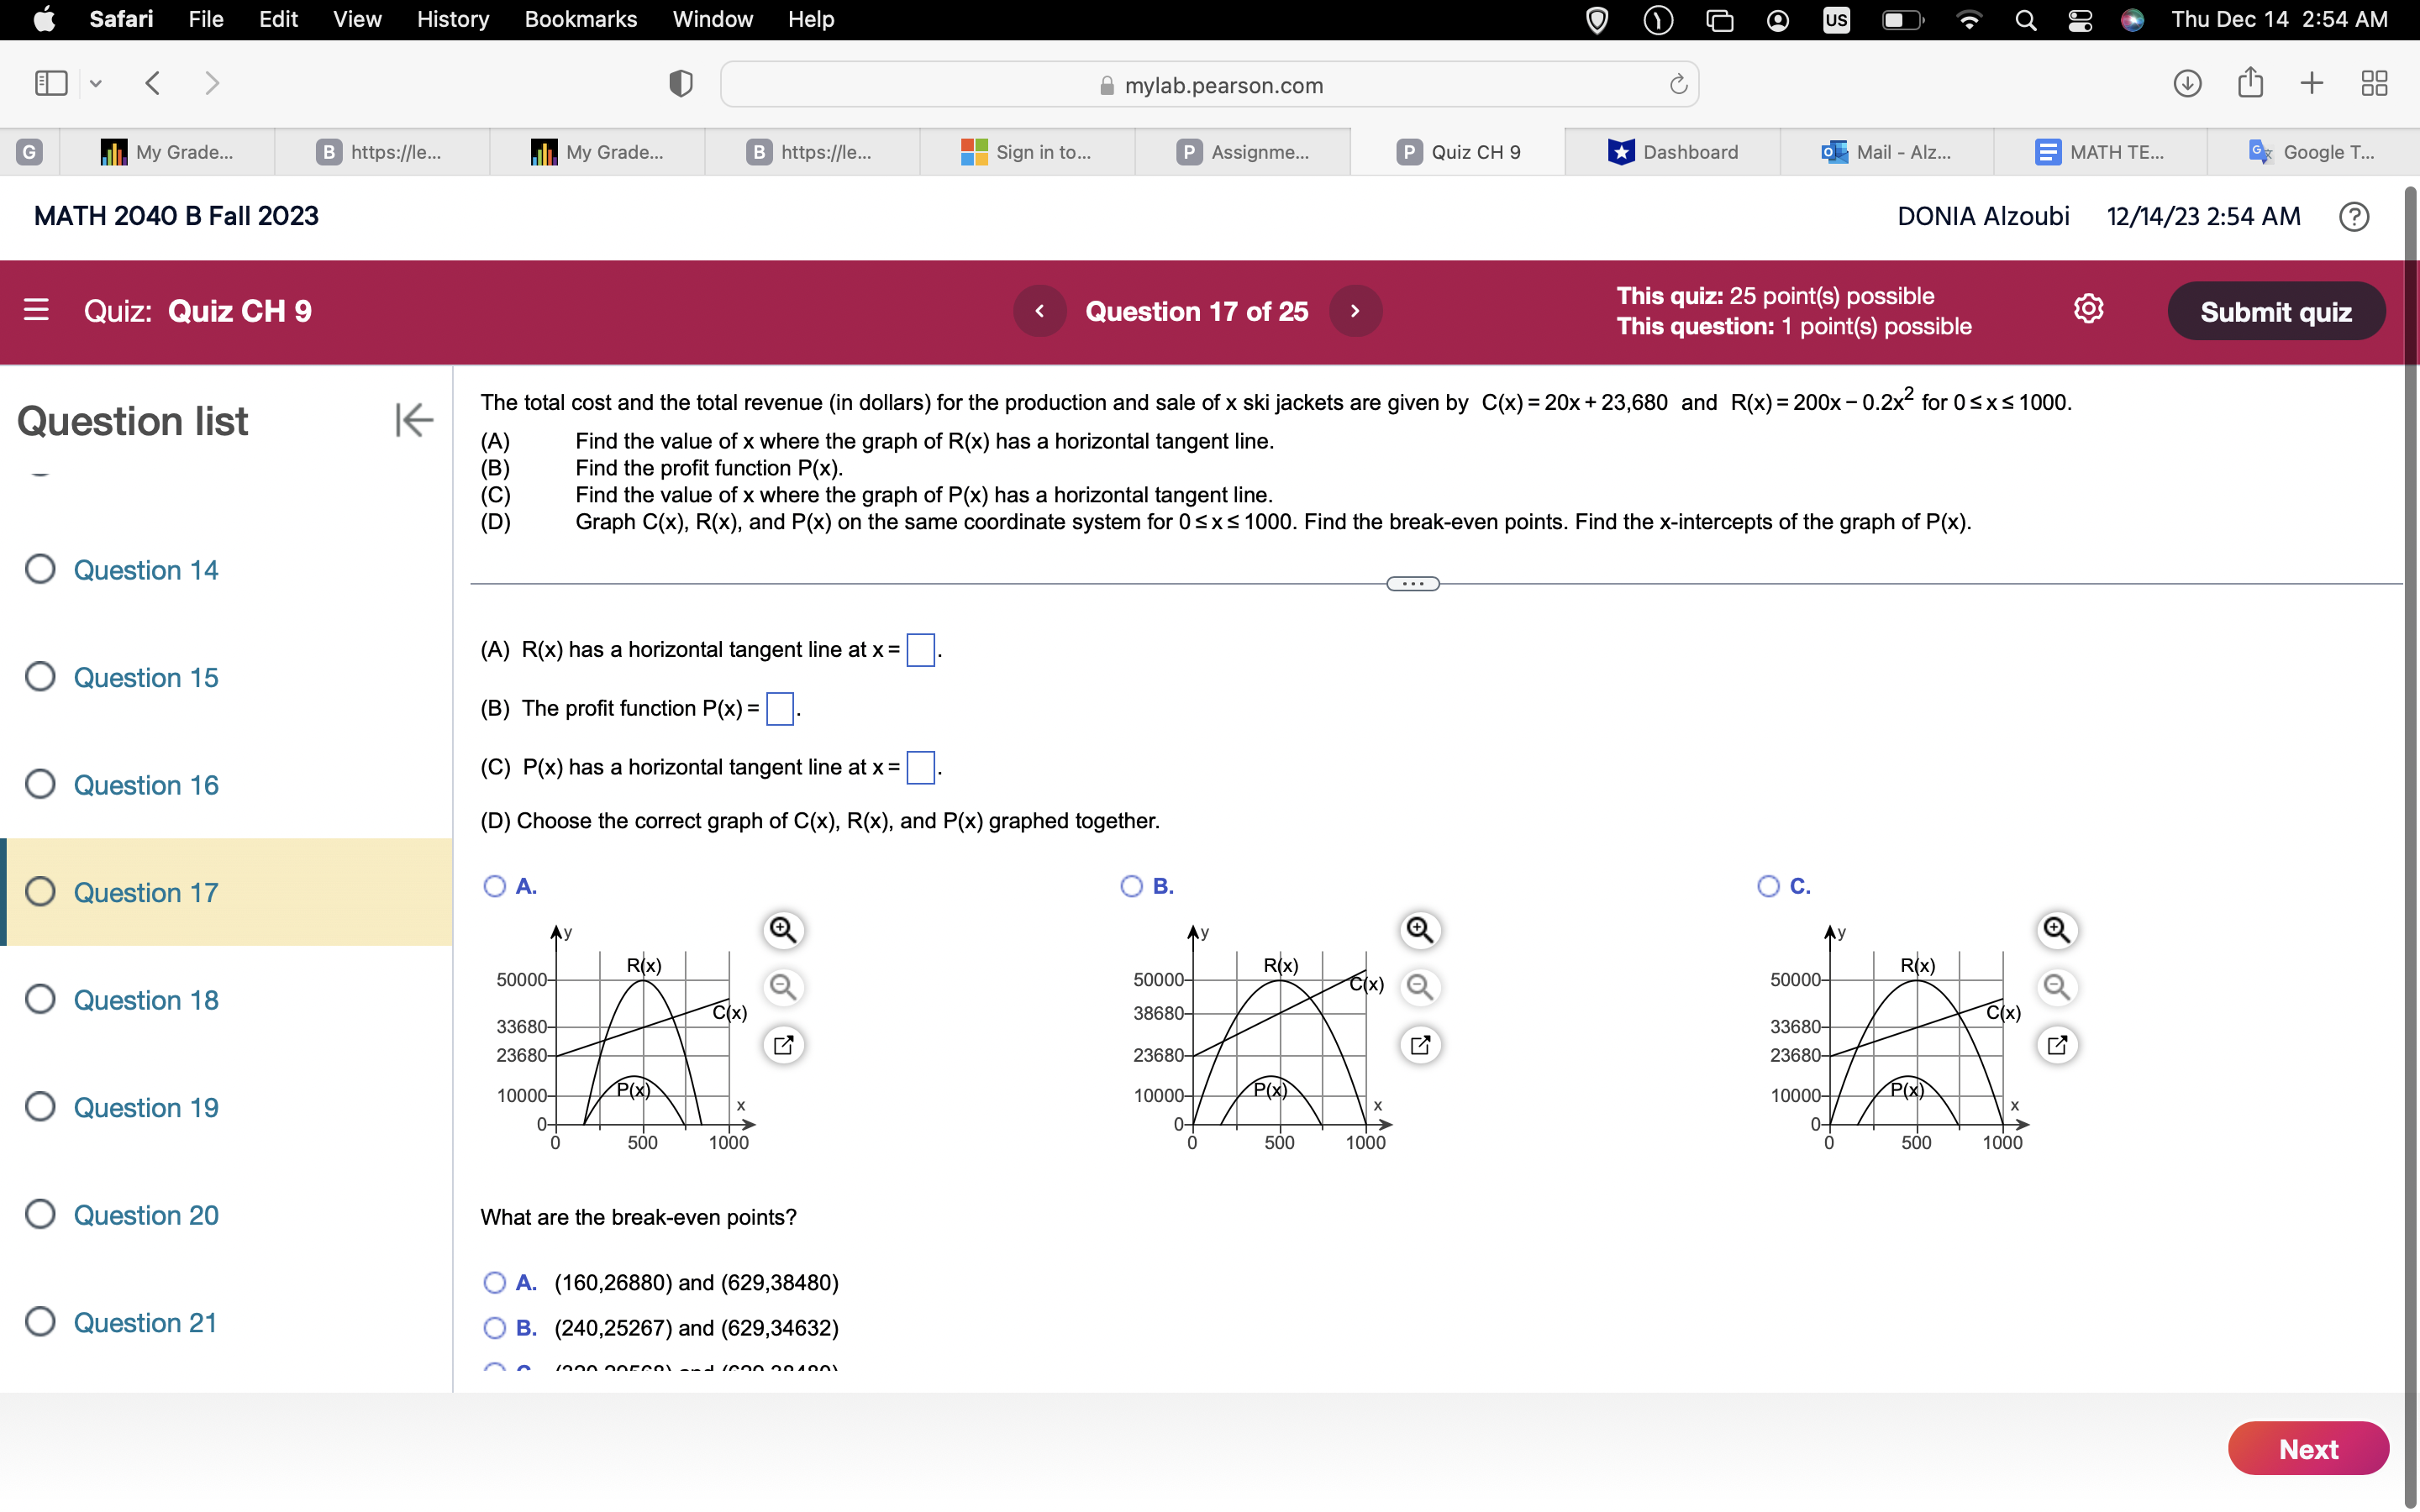Collapse the Question list panel
Screen dimensions: 2420x1512
[x=414, y=420]
